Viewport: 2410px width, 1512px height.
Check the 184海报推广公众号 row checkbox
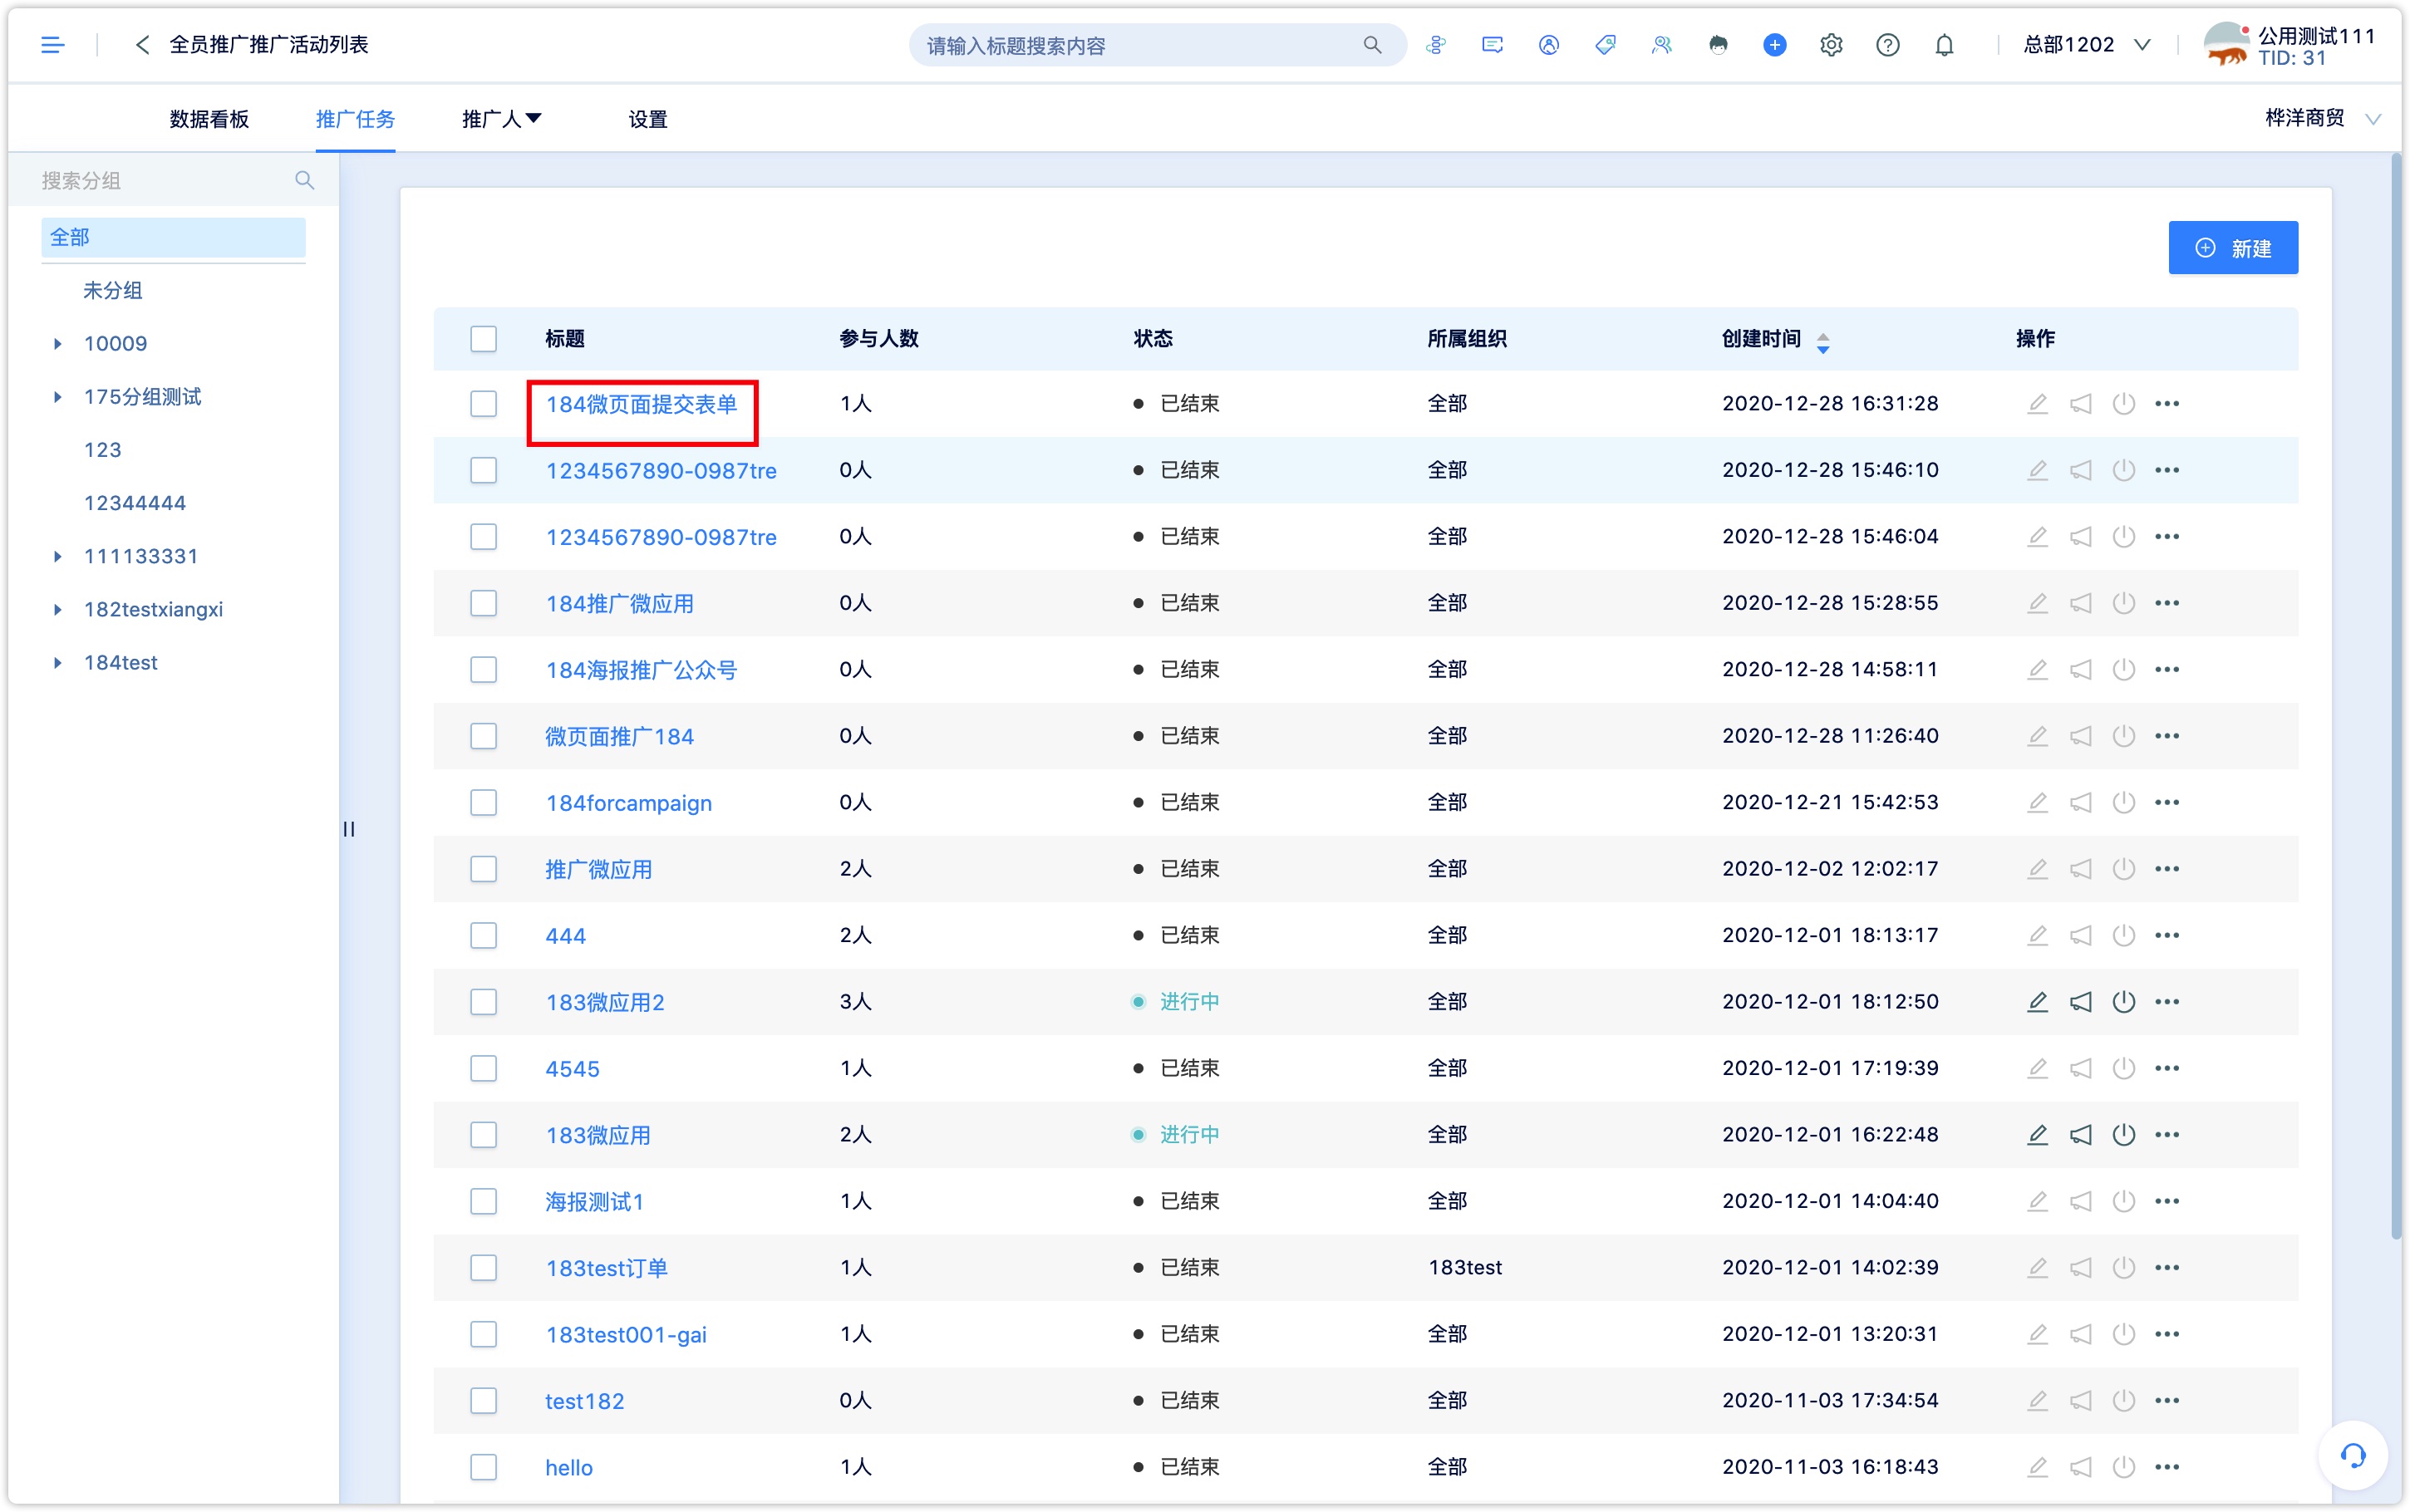[x=483, y=669]
